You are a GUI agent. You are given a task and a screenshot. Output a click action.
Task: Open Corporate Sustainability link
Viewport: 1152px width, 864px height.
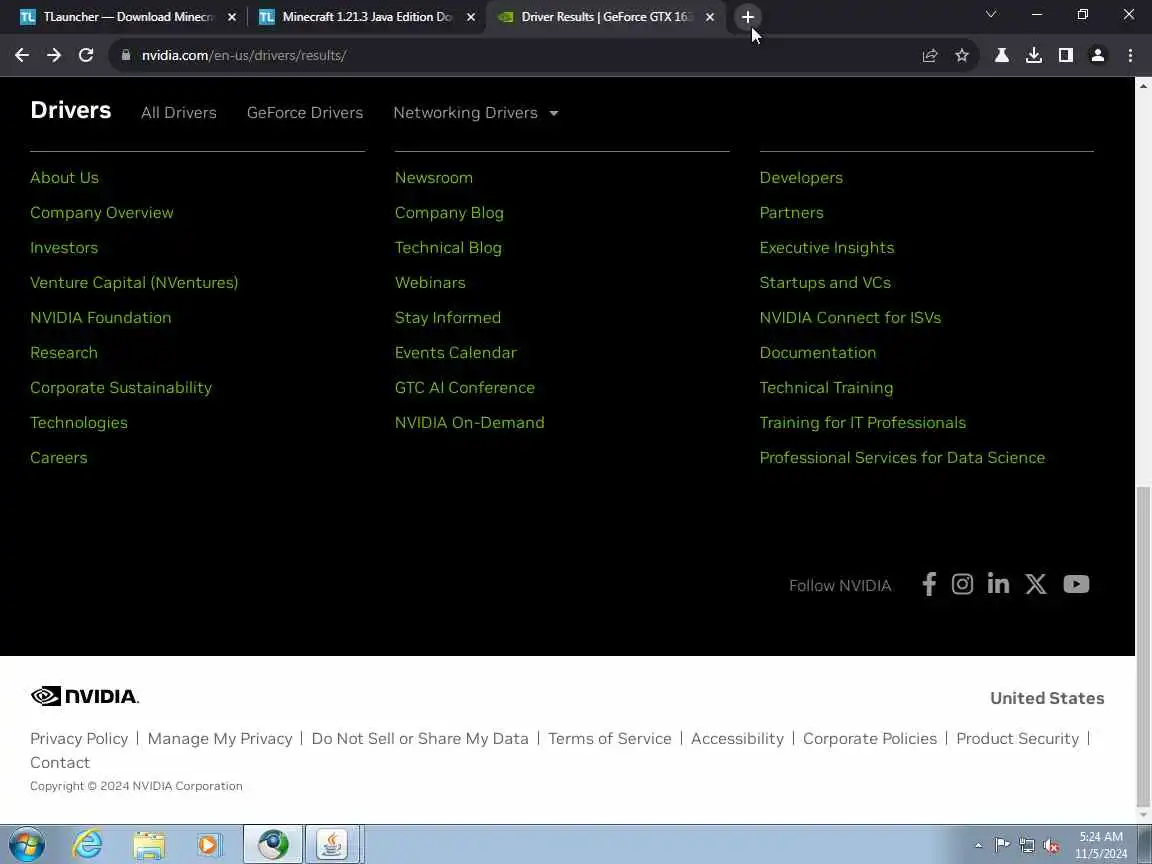pos(121,388)
